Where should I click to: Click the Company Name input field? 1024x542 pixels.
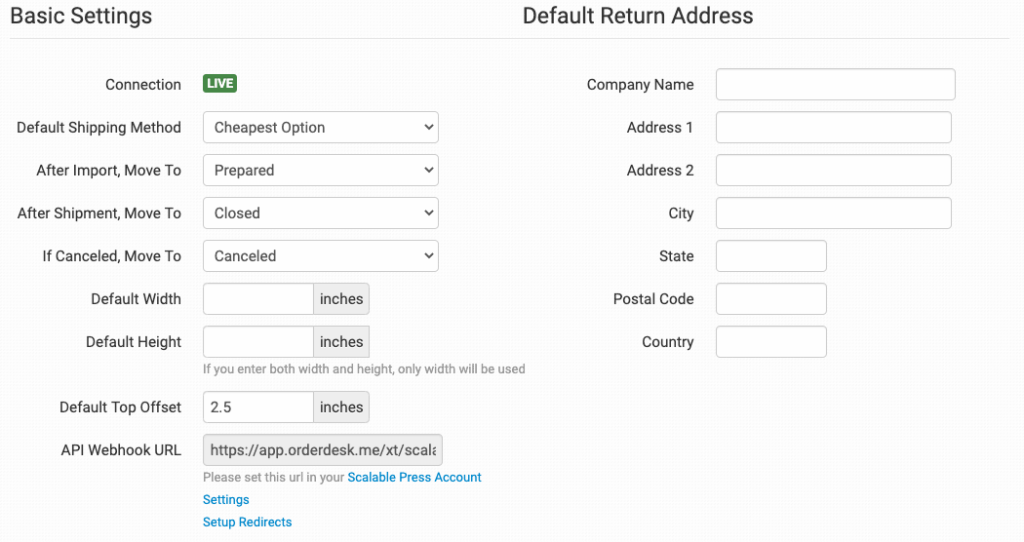[835, 85]
